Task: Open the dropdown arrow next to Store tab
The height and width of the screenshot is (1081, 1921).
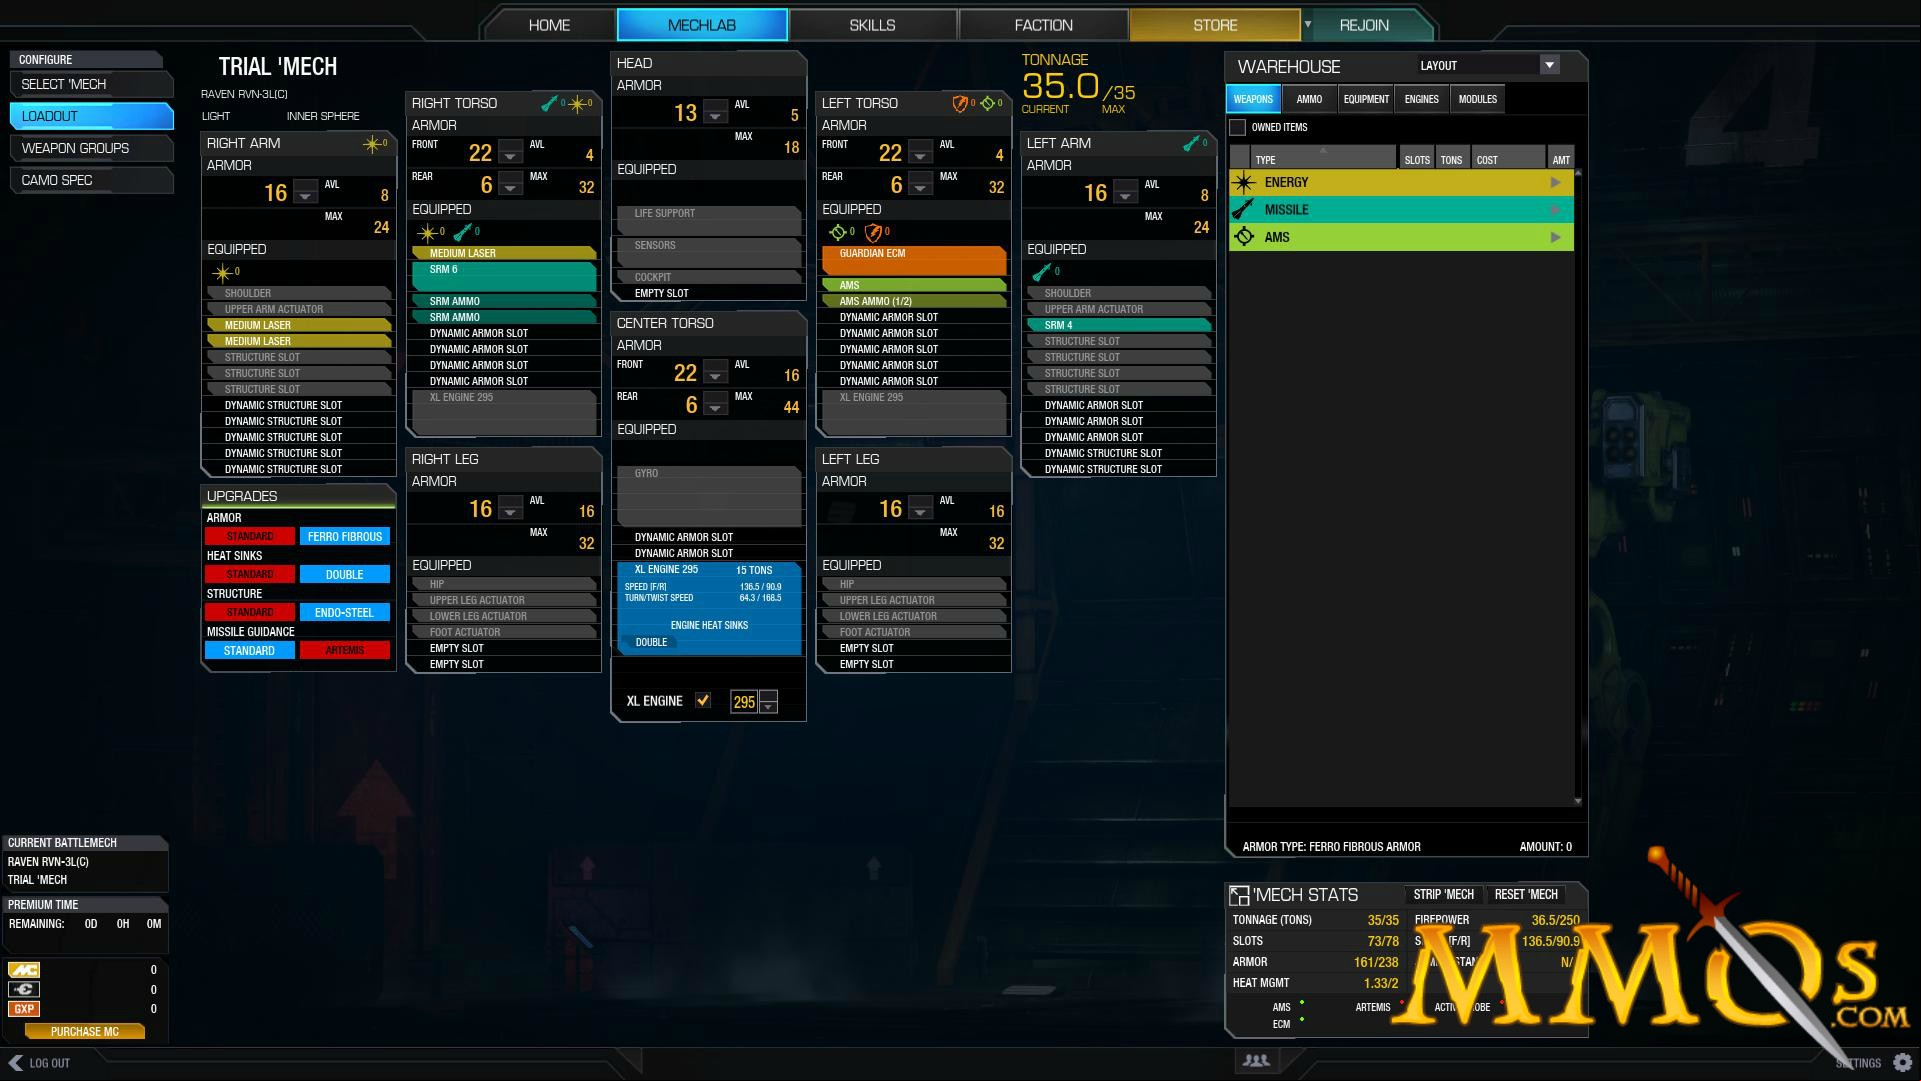Action: click(x=1307, y=24)
